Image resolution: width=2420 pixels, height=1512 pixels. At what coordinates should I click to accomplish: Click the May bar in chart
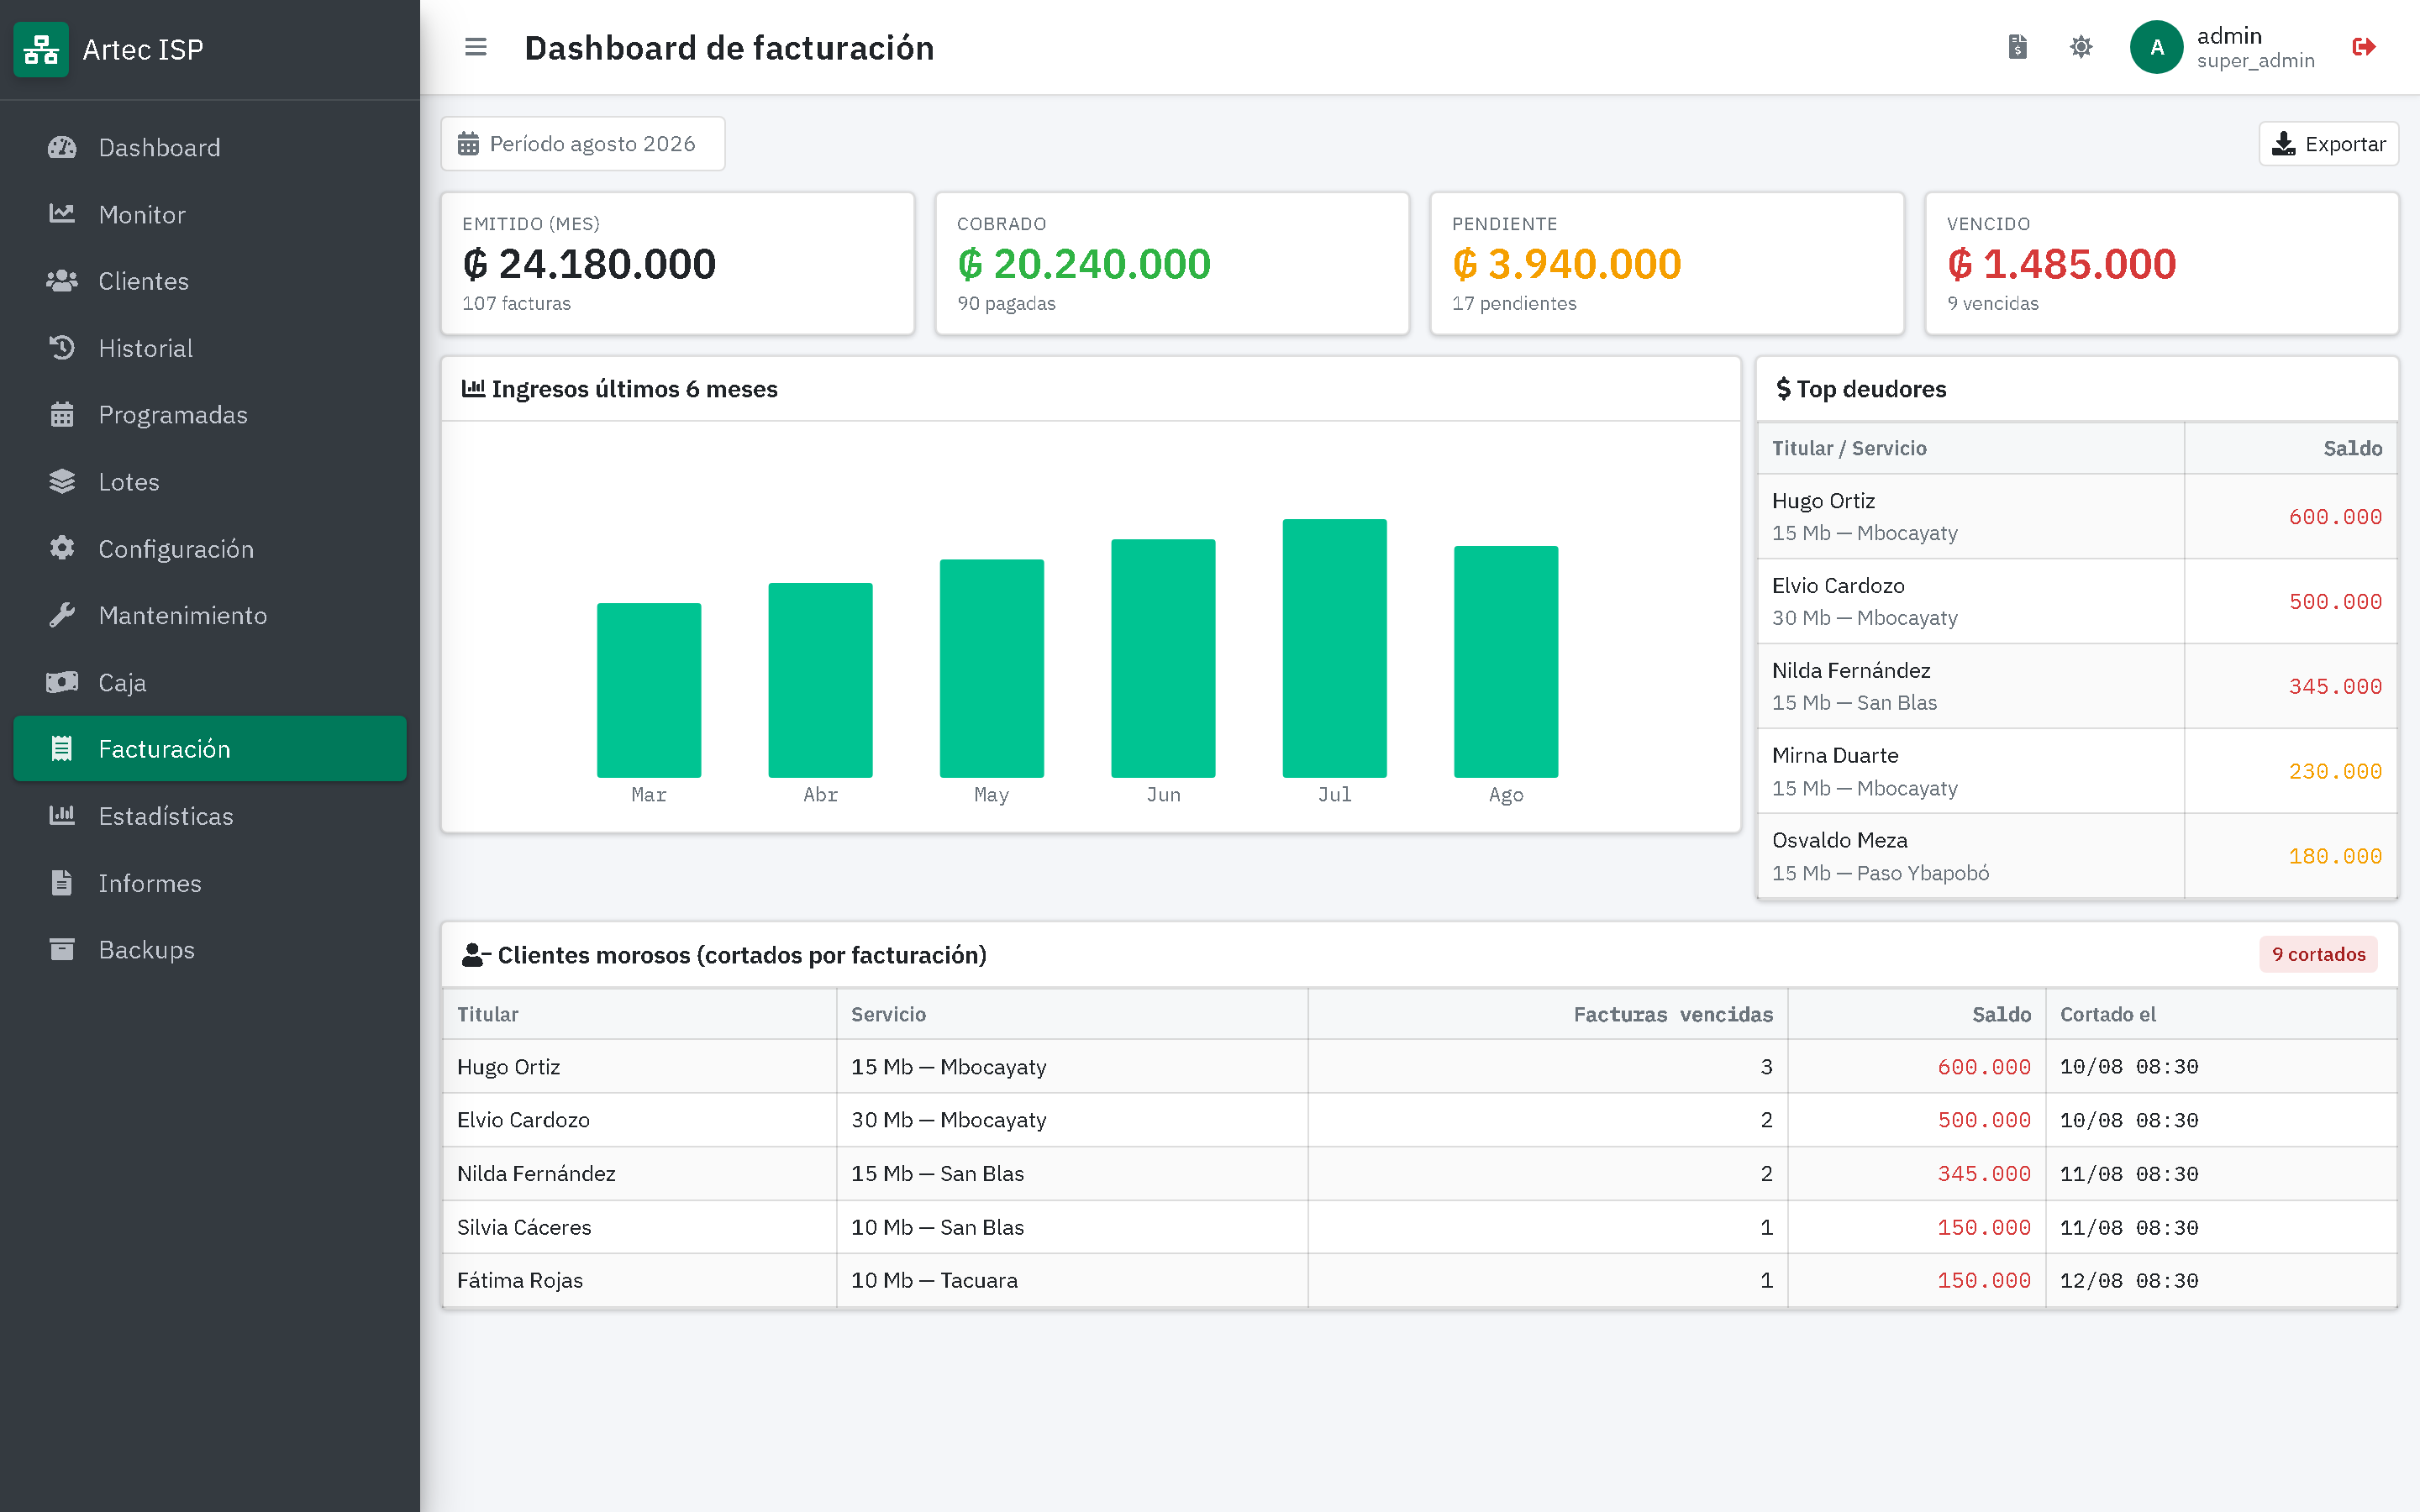991,668
